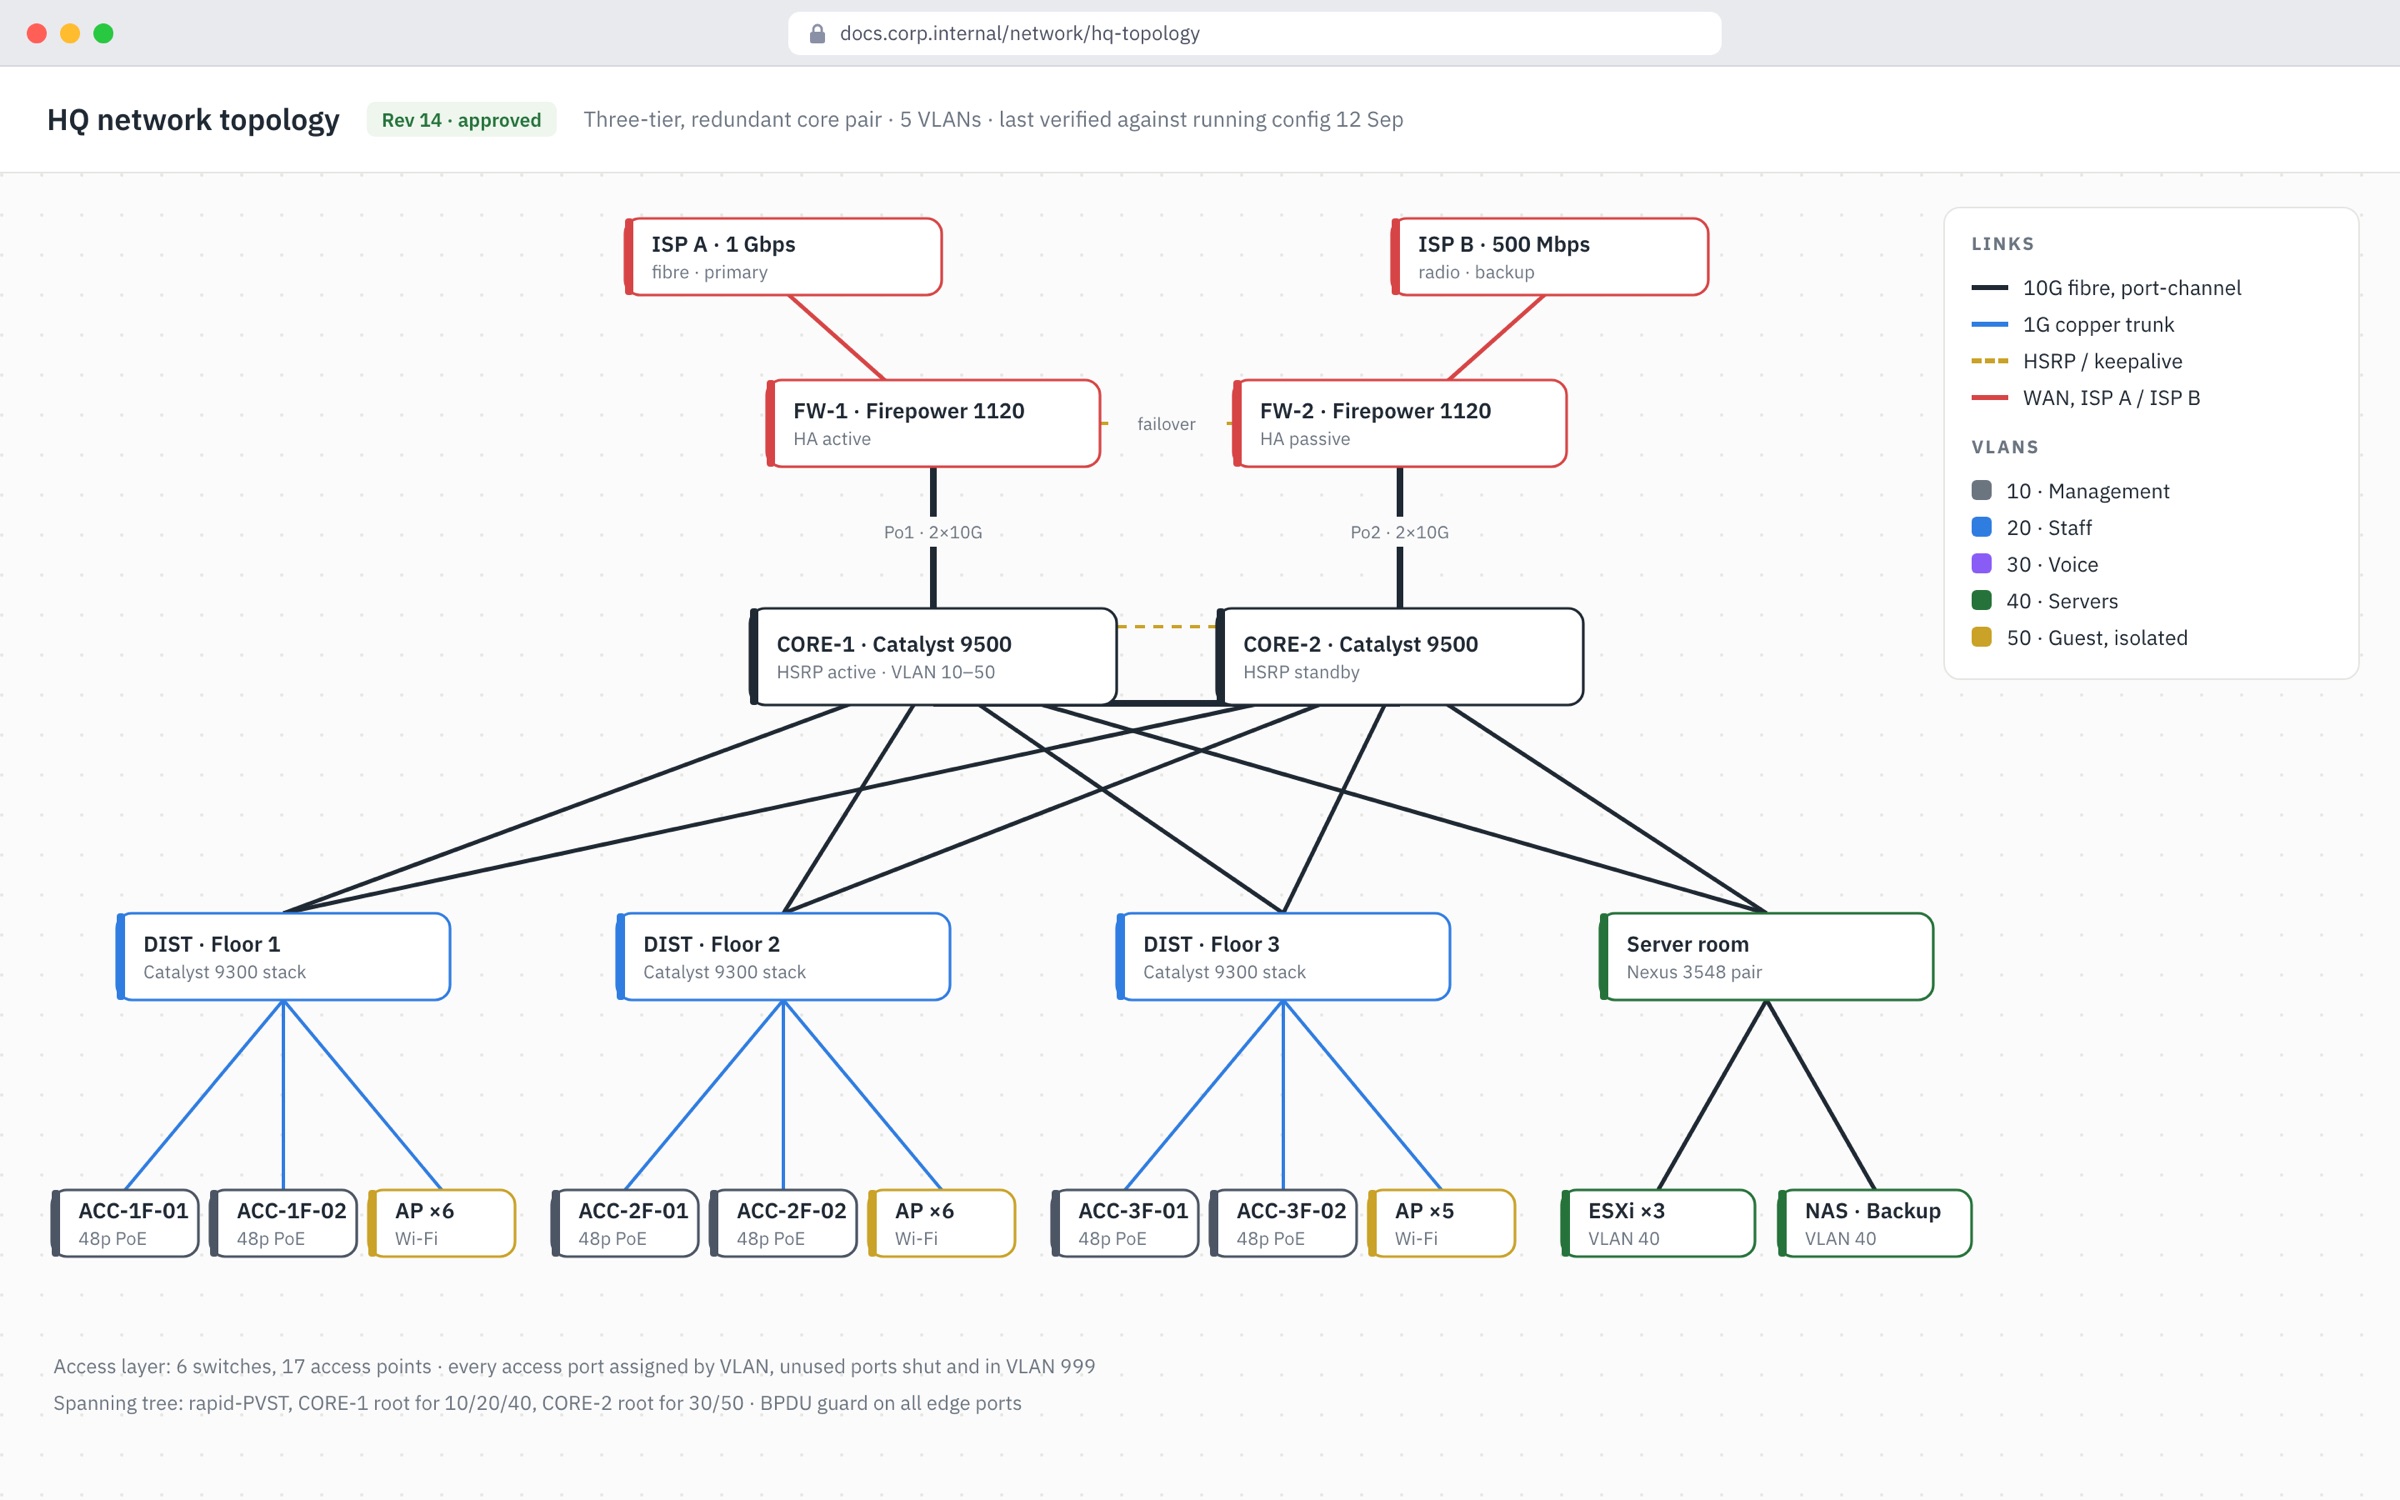The width and height of the screenshot is (2400, 1500).
Task: Click the 10G fibre legend line
Action: coord(1990,288)
